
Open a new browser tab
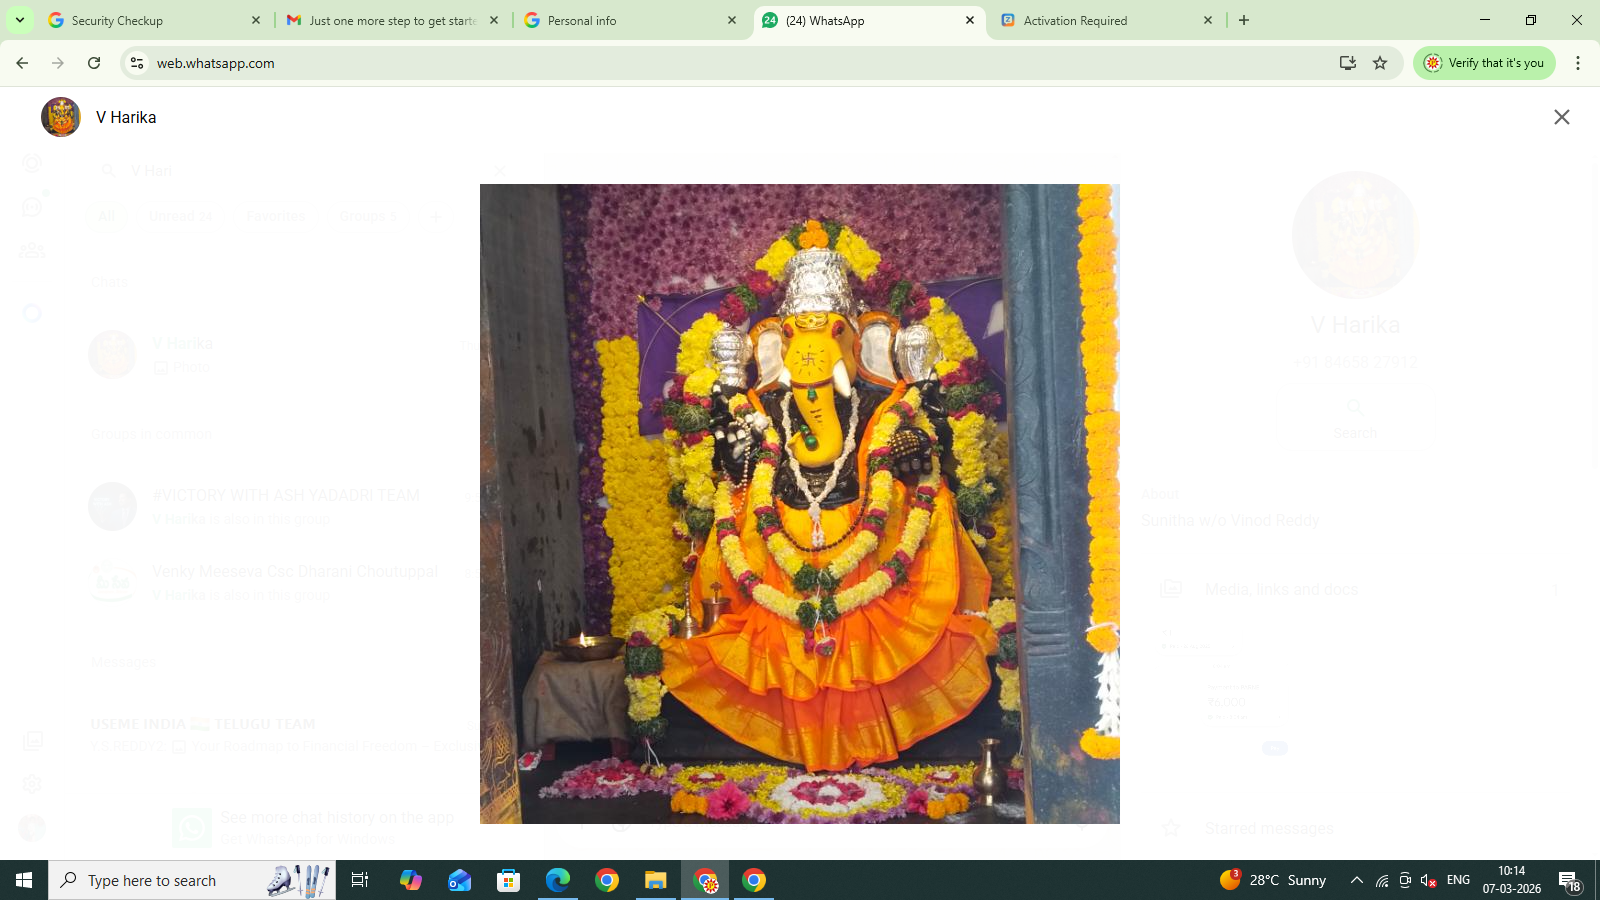click(x=1244, y=20)
